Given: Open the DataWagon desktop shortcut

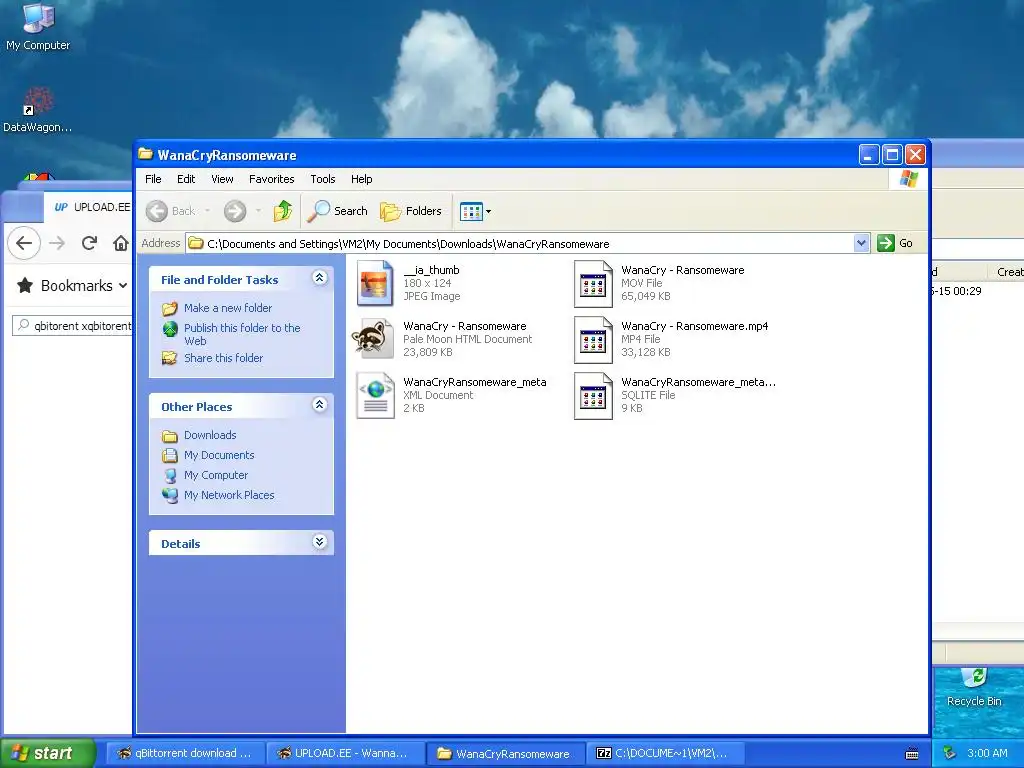Looking at the screenshot, I should 38,110.
